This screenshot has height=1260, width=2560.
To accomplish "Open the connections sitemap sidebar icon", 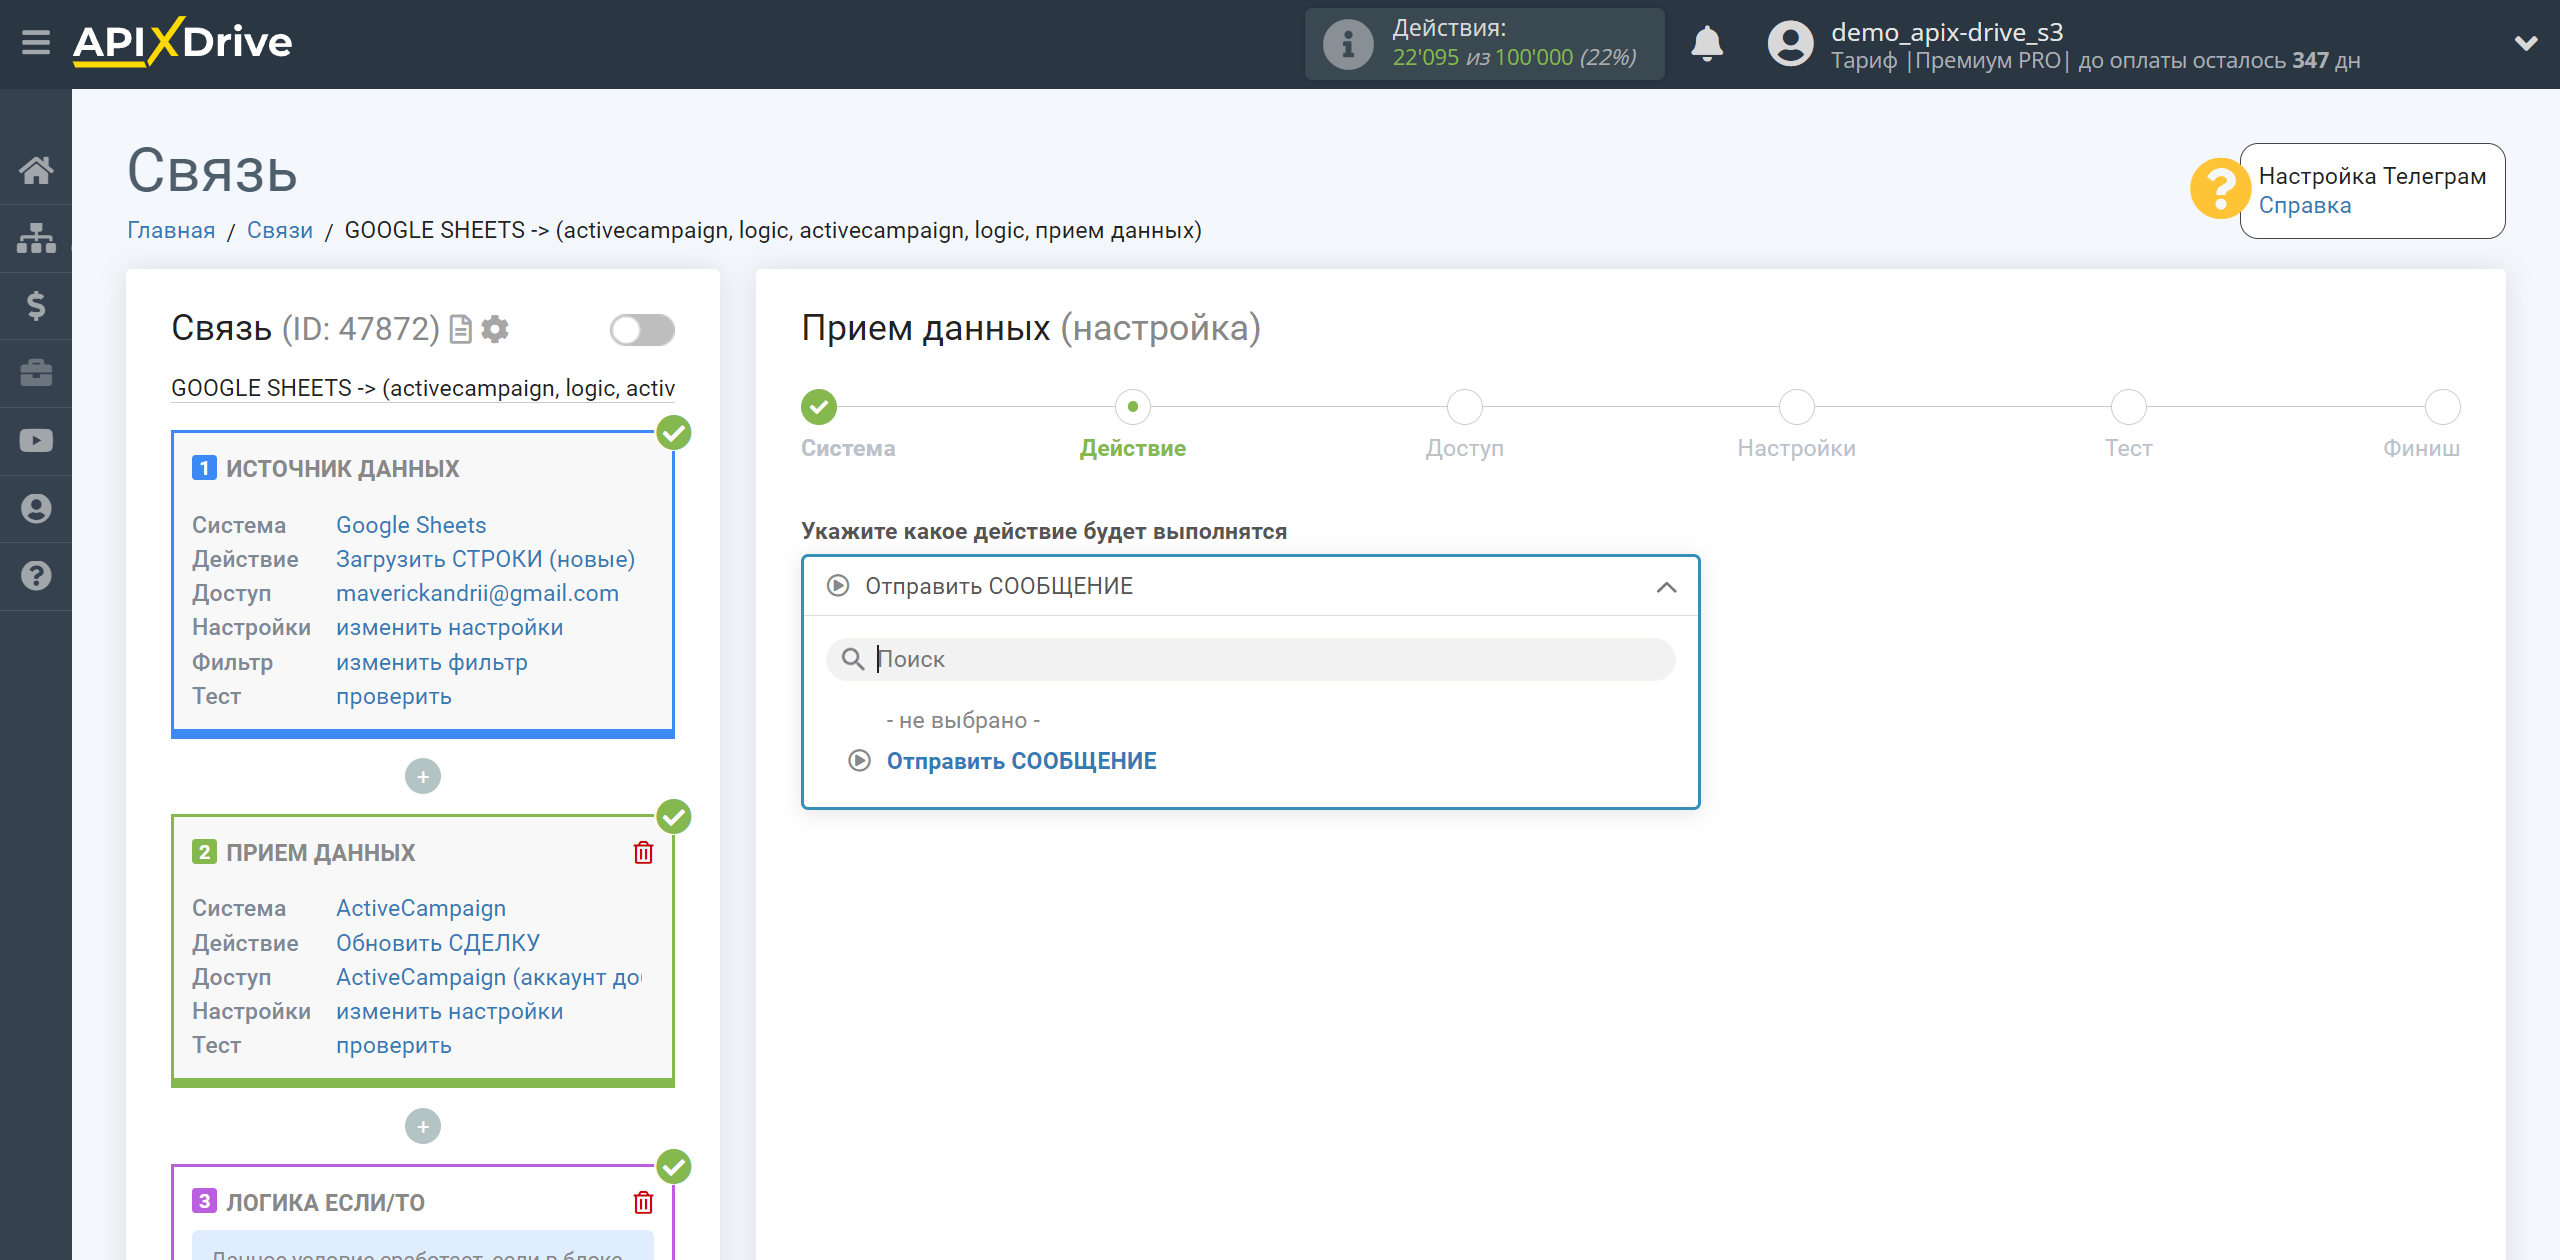I will point(36,238).
